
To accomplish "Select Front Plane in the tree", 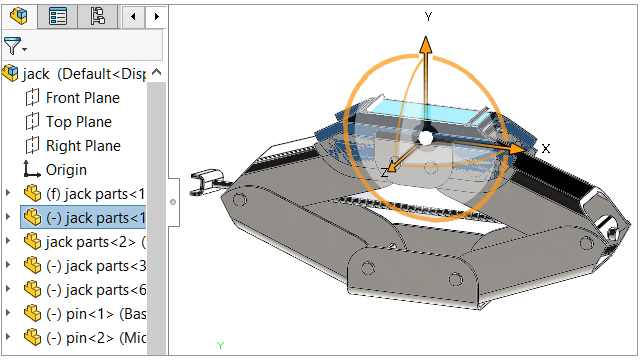I will pyautogui.click(x=82, y=98).
